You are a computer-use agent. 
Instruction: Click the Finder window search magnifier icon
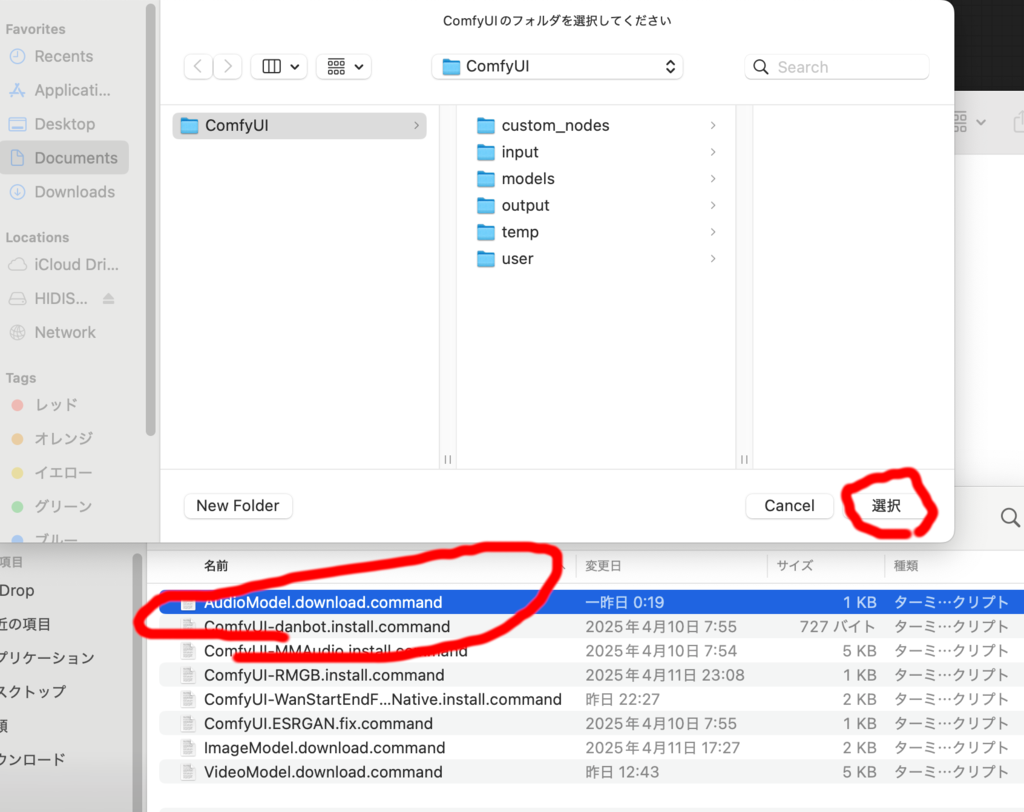[x=1010, y=517]
